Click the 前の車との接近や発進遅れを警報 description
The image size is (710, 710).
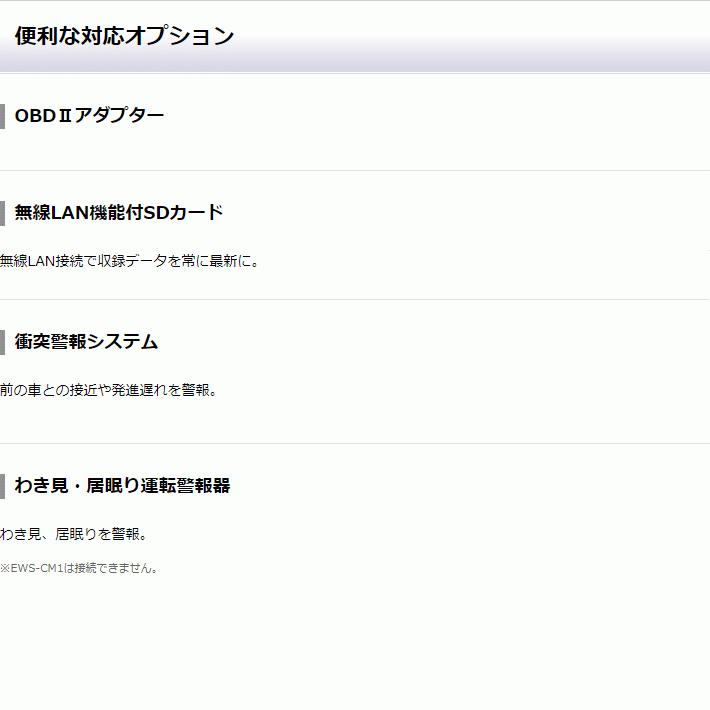[x=108, y=390]
